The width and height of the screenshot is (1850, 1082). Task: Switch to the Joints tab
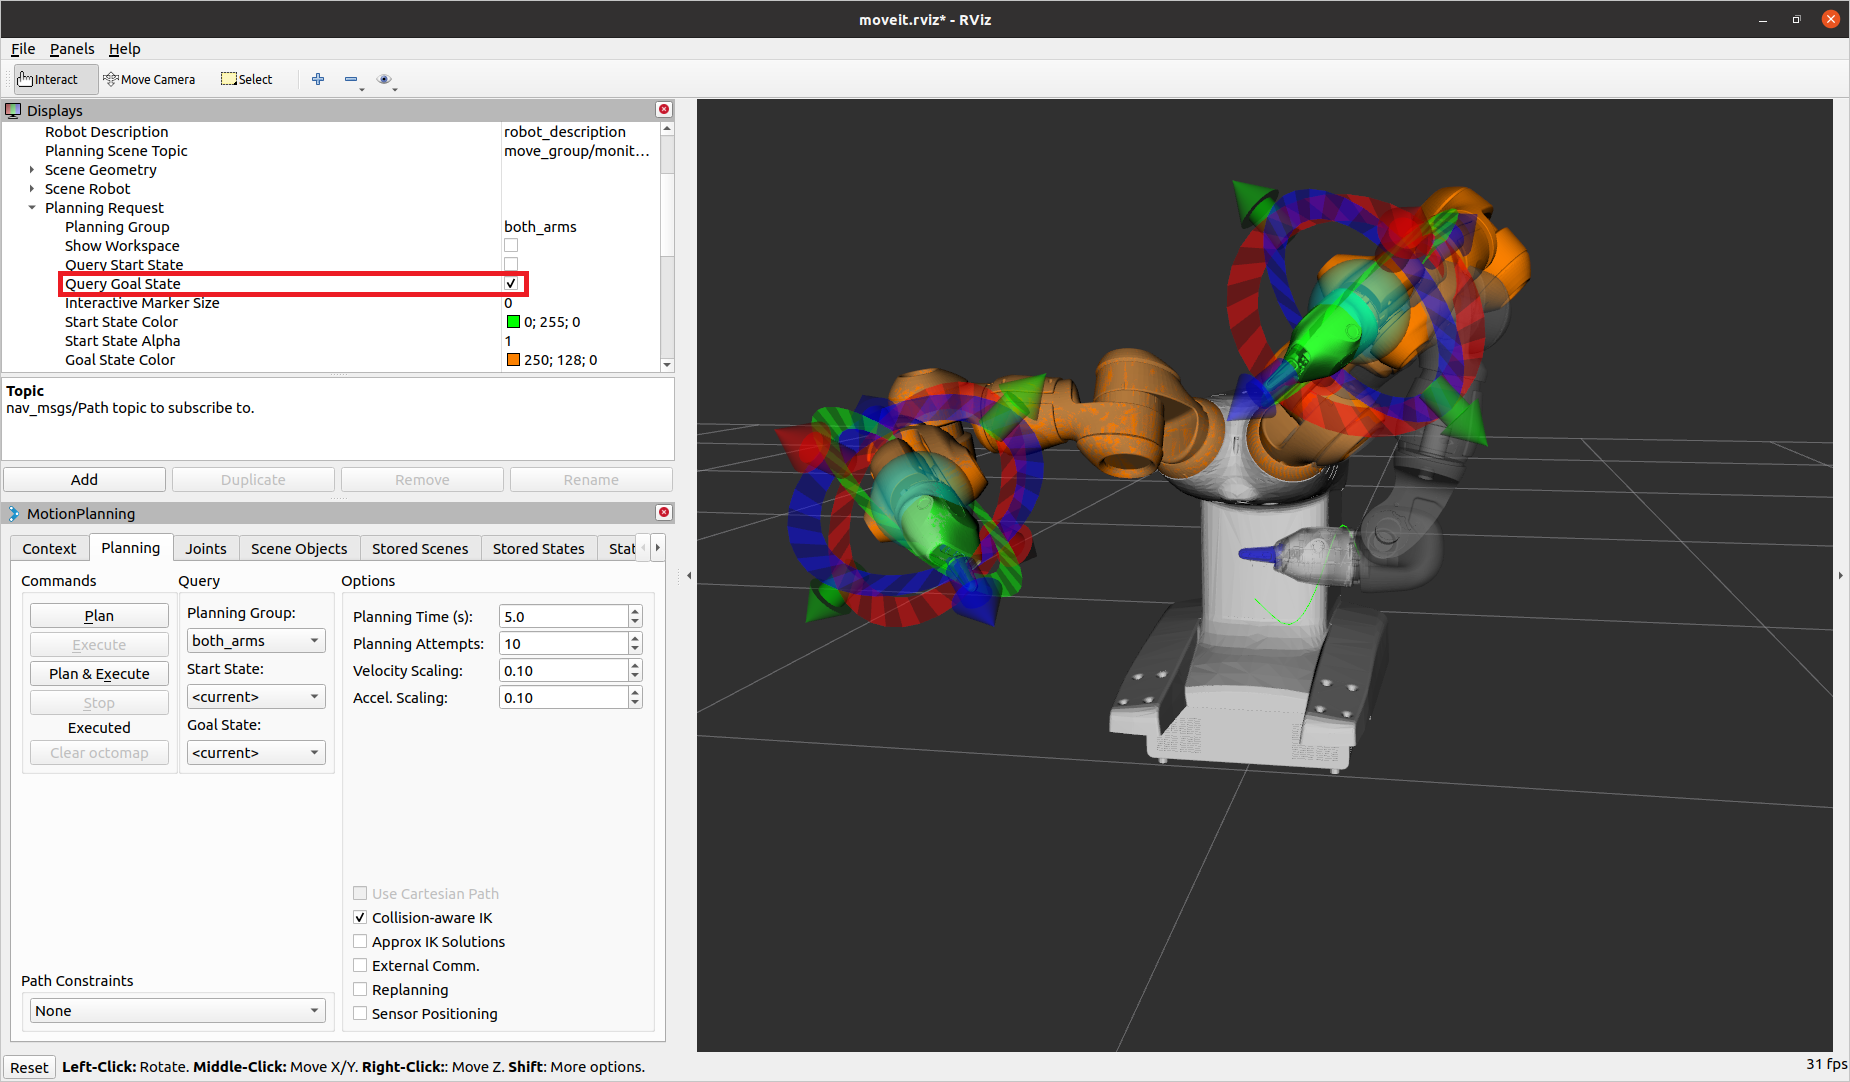206,549
